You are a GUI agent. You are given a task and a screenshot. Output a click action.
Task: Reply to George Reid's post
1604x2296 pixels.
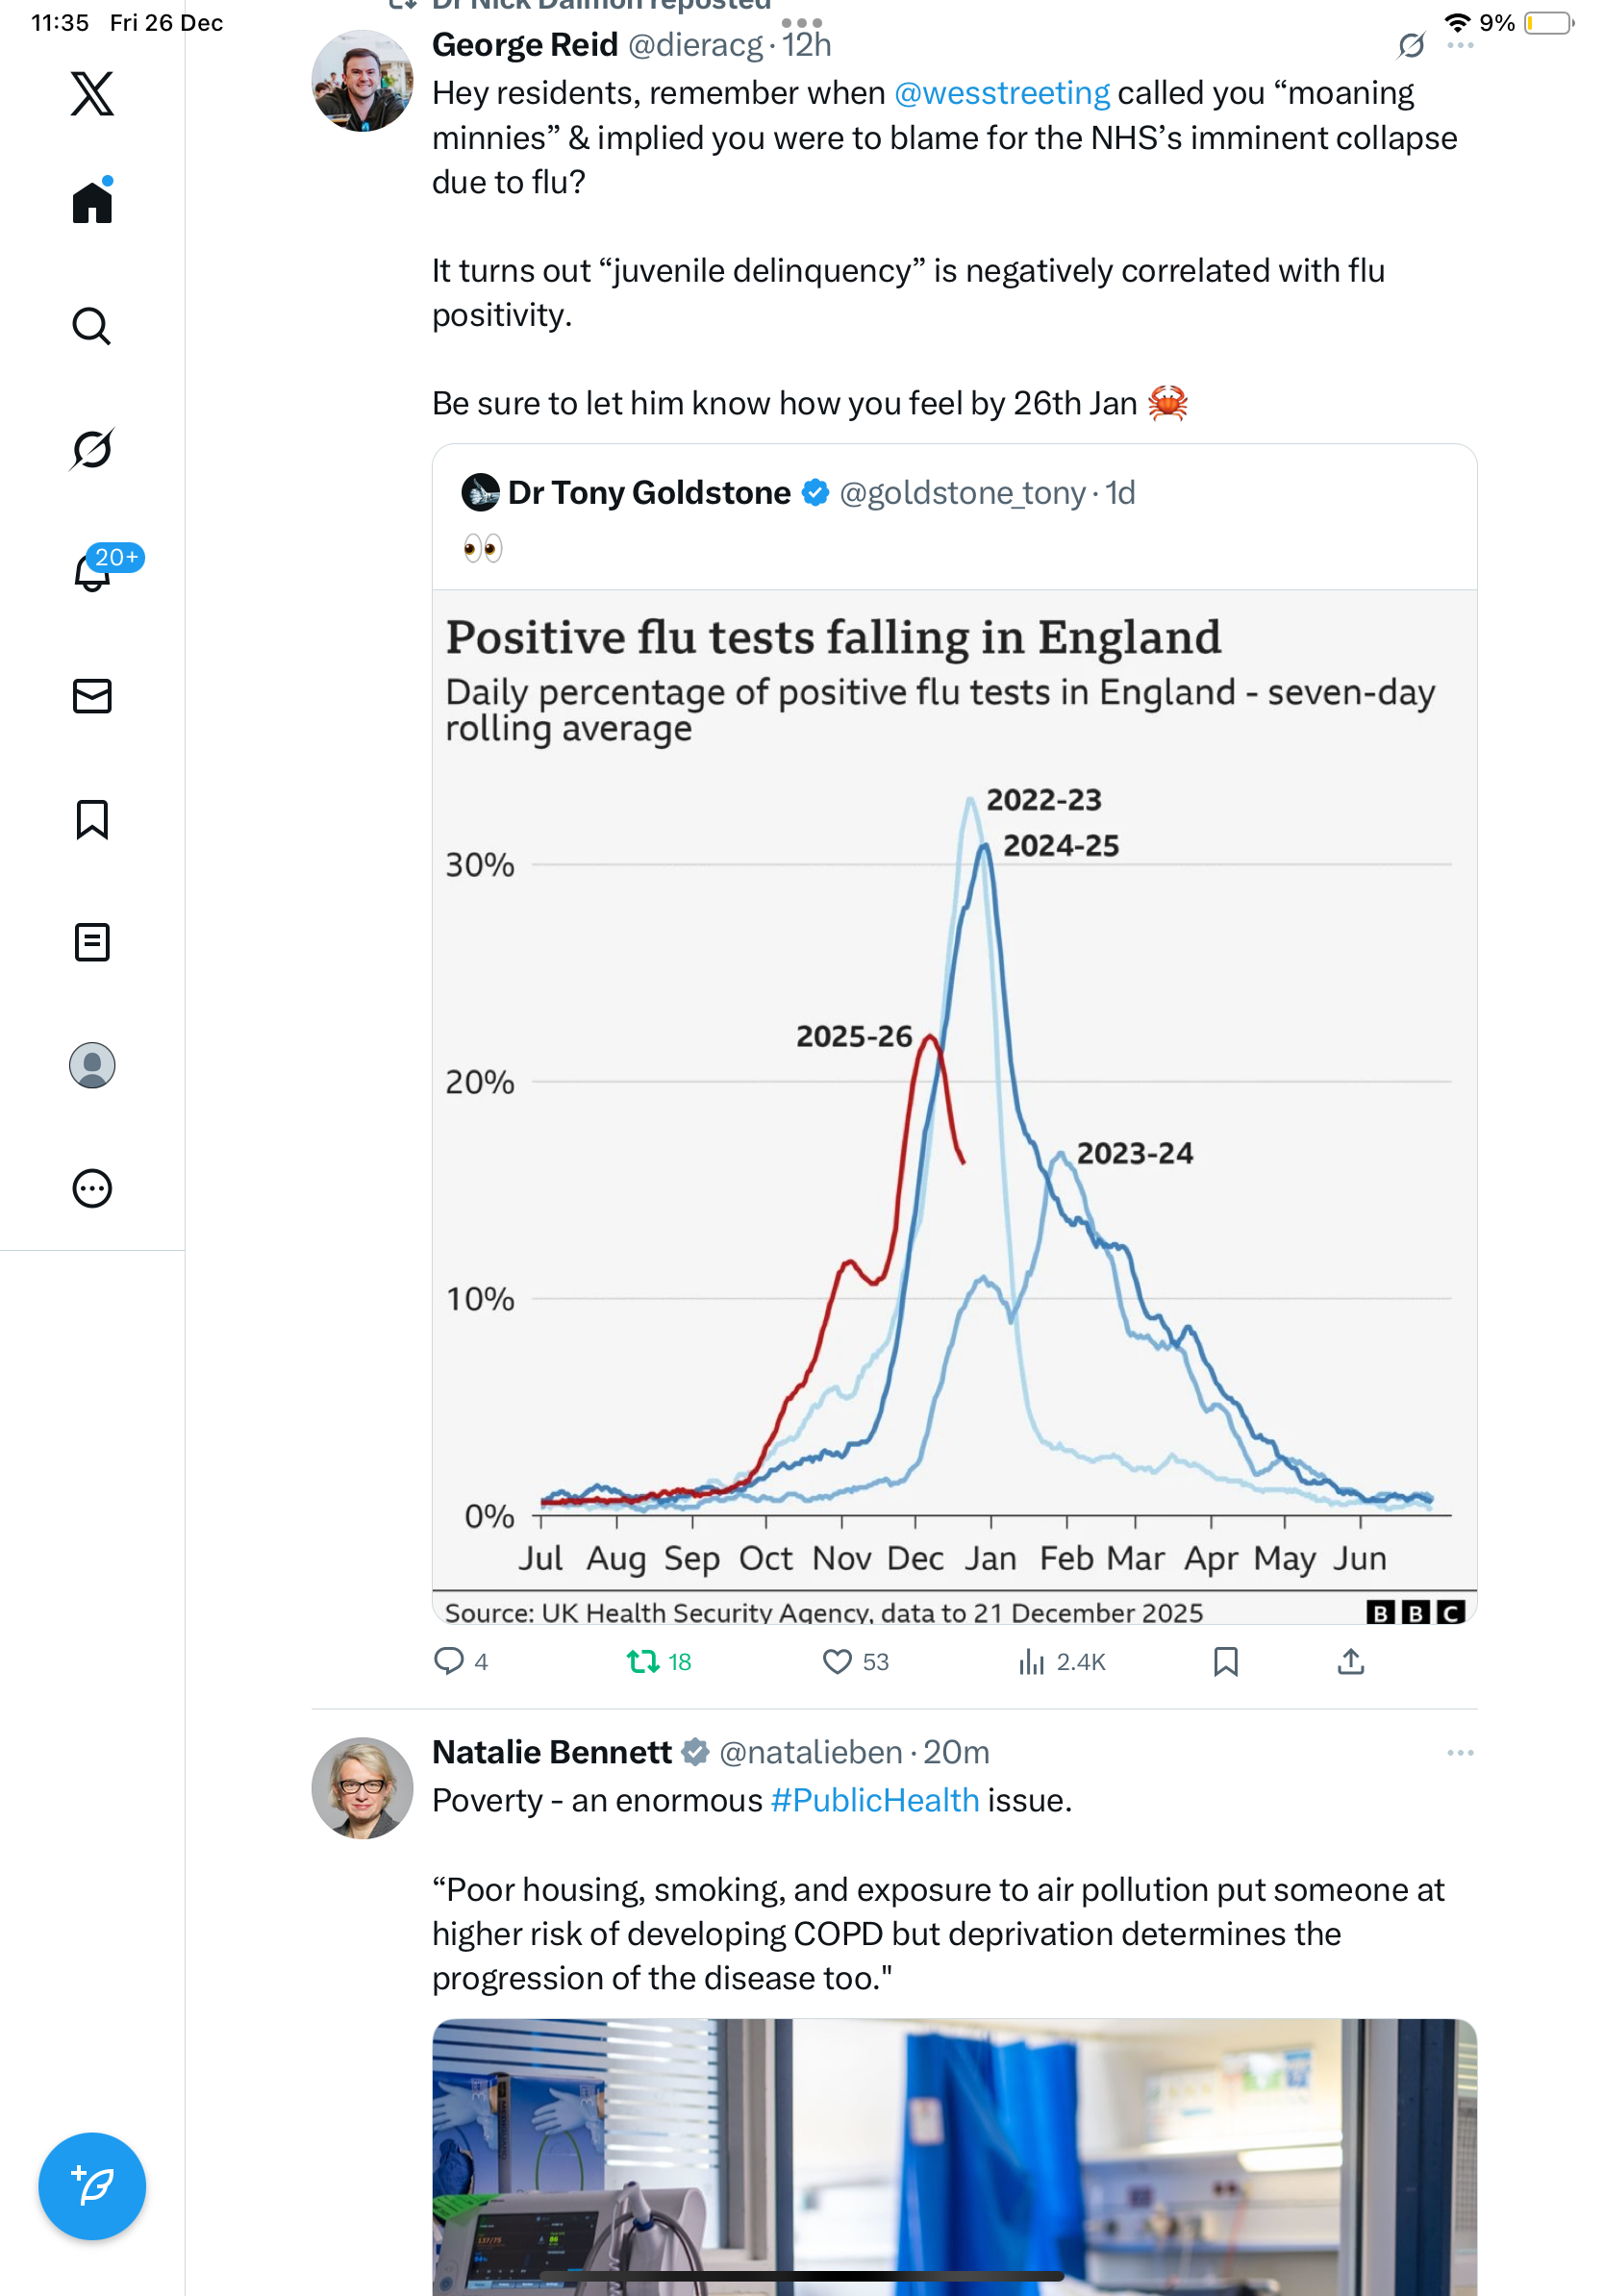point(449,1662)
